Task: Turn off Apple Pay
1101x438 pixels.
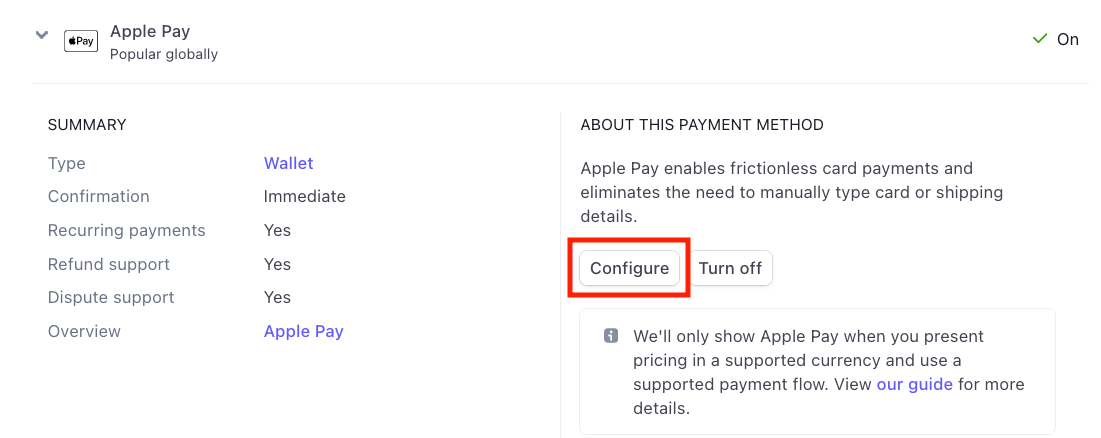Action: [730, 268]
